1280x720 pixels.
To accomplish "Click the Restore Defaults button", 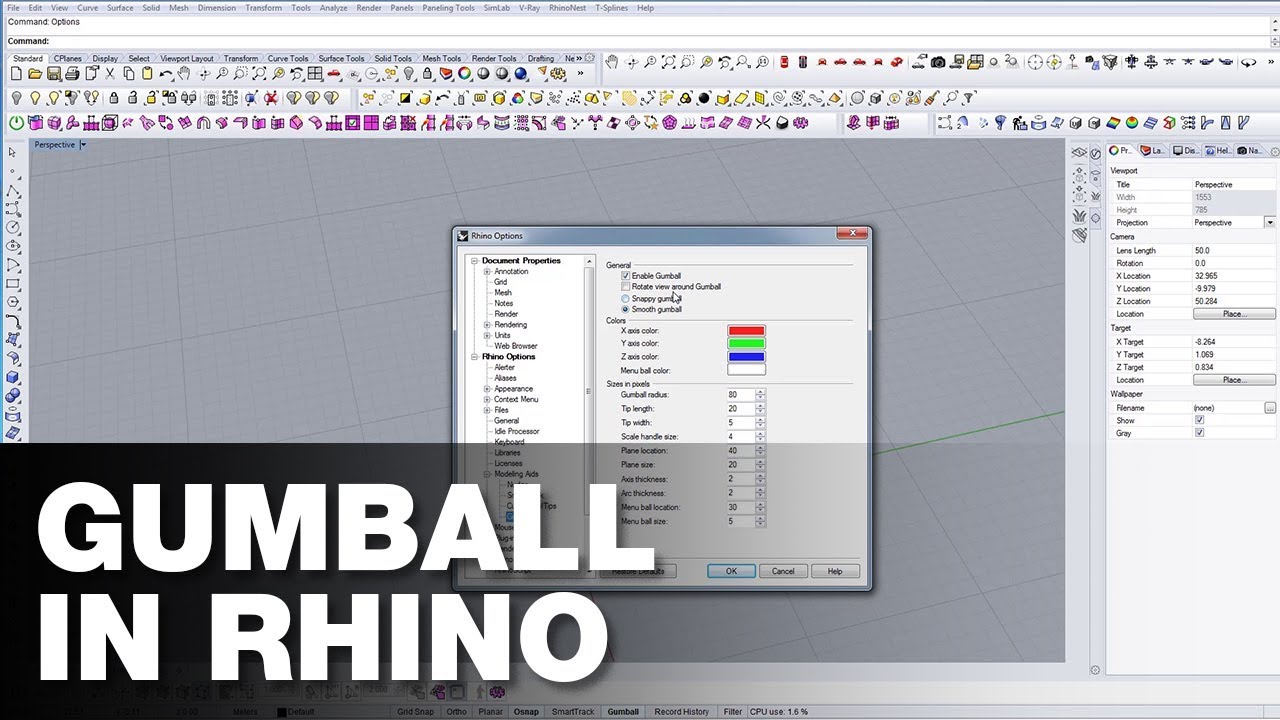I will coord(637,570).
